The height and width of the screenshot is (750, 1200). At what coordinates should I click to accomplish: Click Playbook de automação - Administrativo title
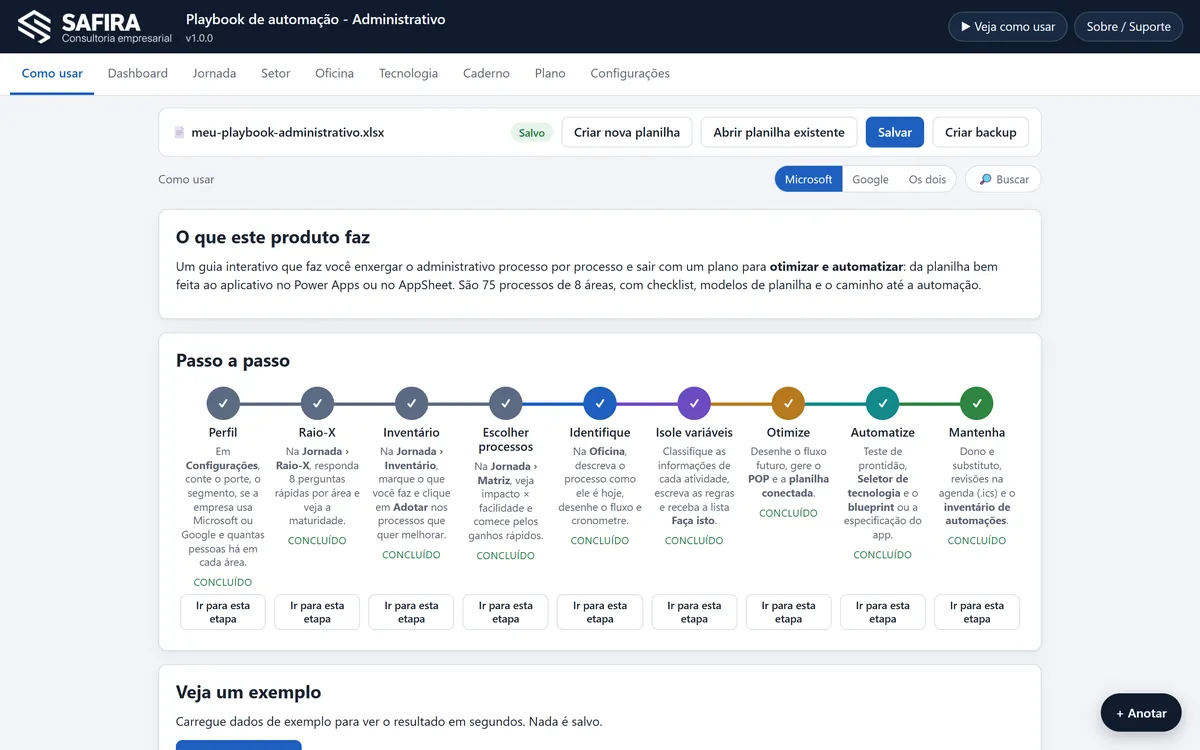click(316, 19)
